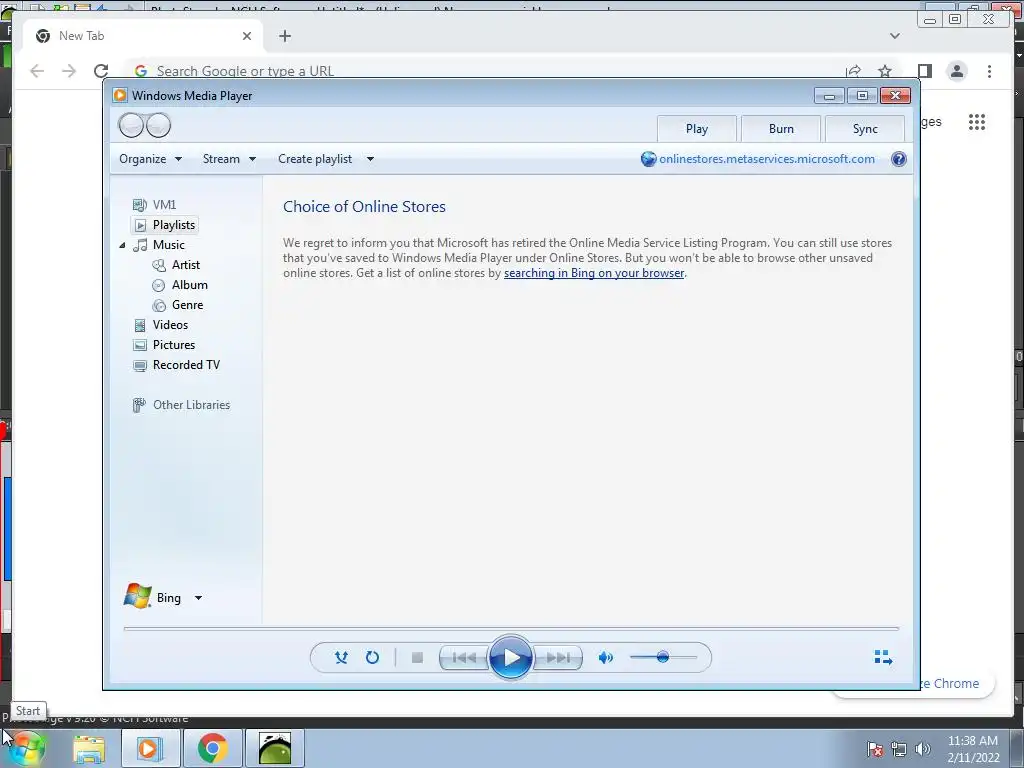Click the onlinestores.metaservices.microsoft.com link
The height and width of the screenshot is (768, 1024).
click(767, 159)
